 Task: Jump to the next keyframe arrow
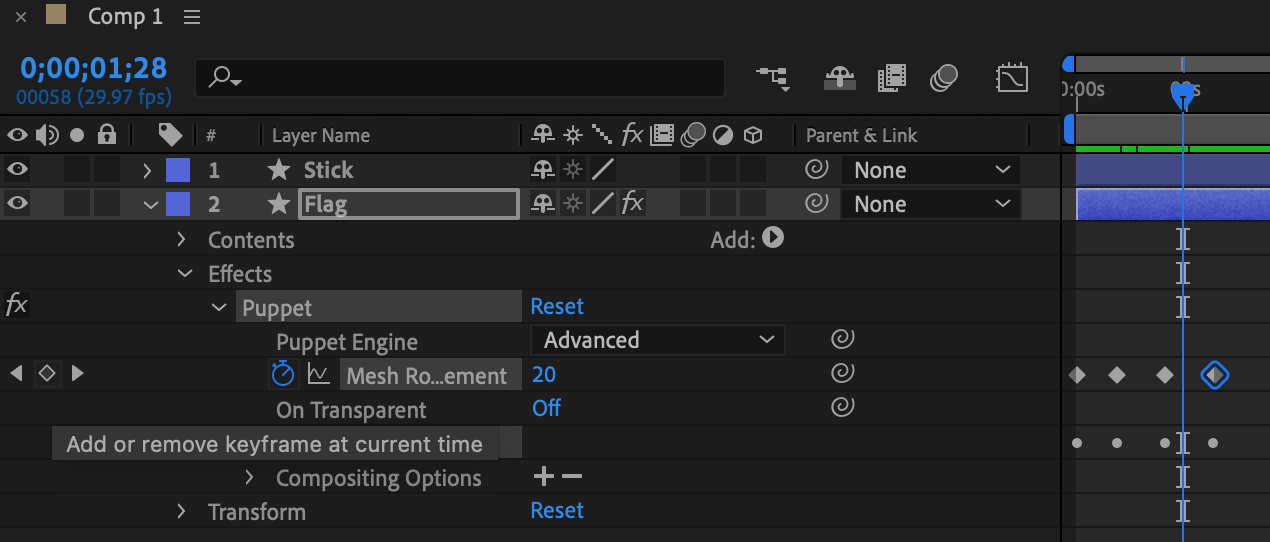point(77,374)
